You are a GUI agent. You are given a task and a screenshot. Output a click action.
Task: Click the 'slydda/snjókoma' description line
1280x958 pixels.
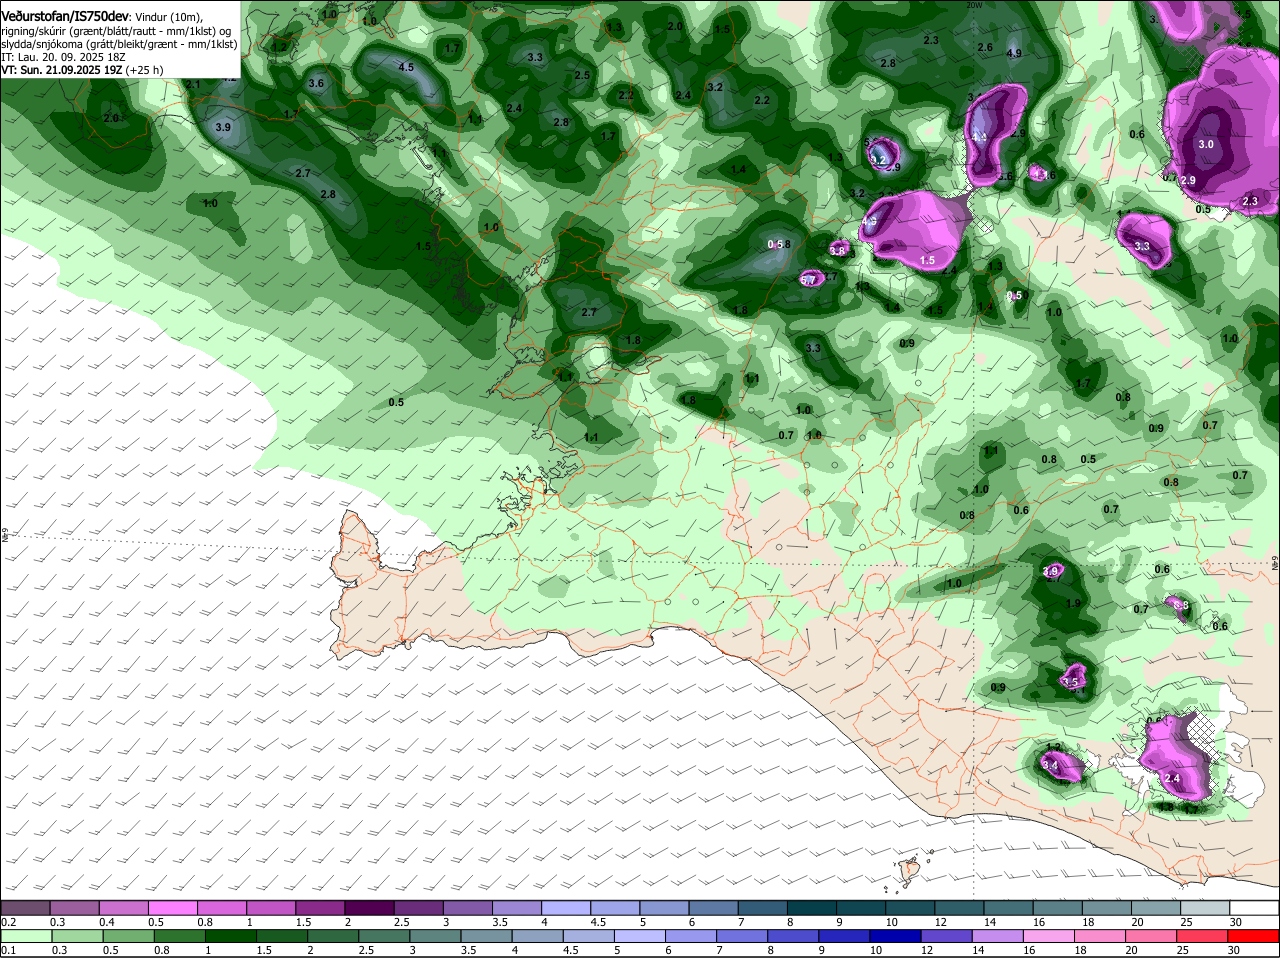point(119,44)
